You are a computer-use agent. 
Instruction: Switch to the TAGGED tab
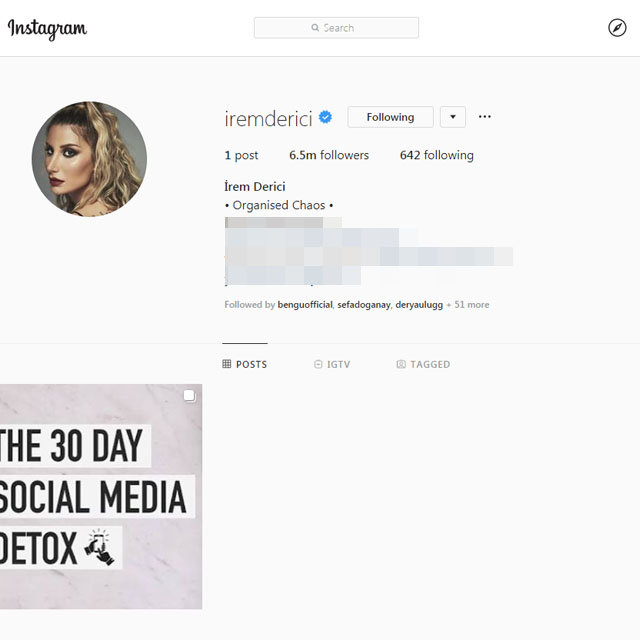click(x=423, y=364)
